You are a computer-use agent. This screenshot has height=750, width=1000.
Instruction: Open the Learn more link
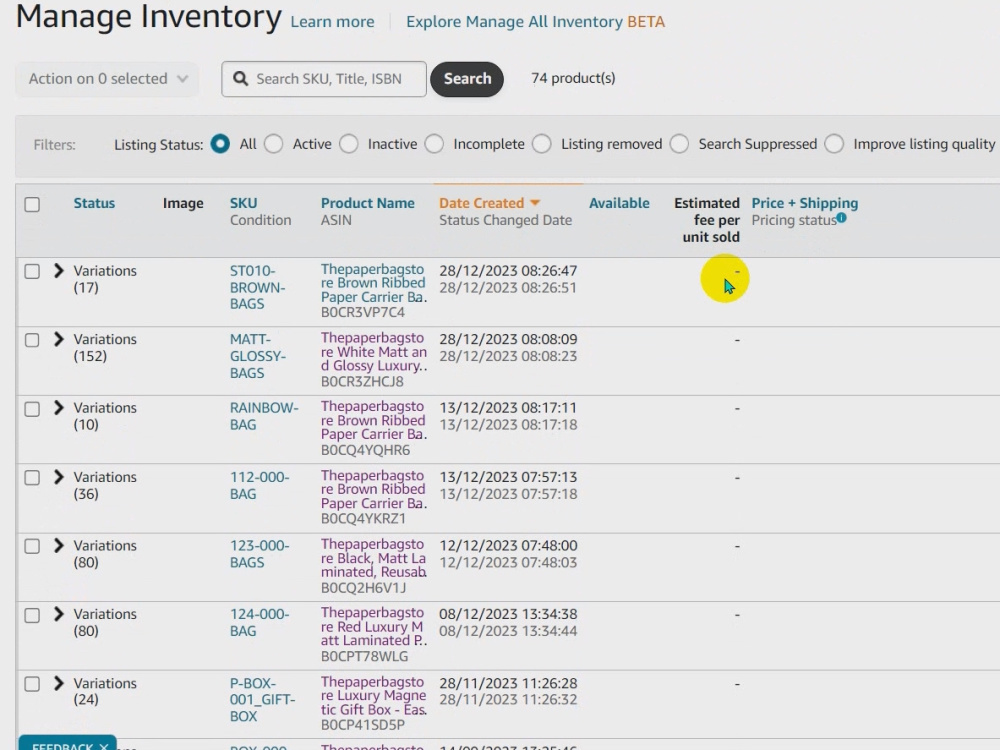(332, 22)
